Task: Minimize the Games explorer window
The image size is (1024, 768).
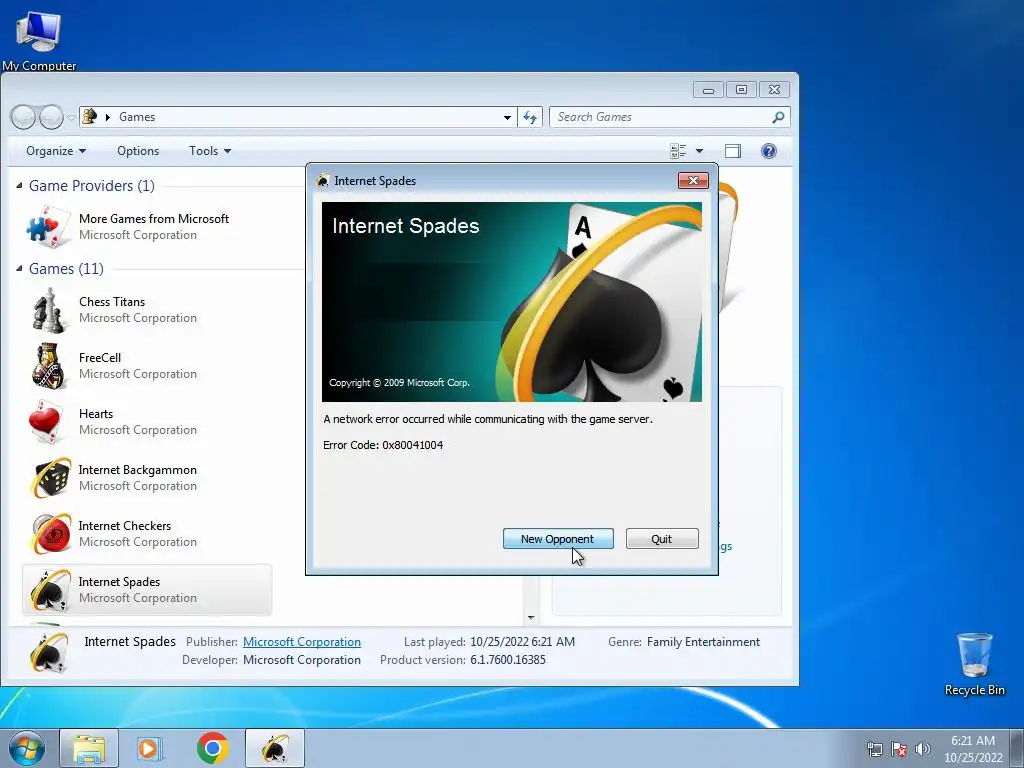Action: (708, 90)
